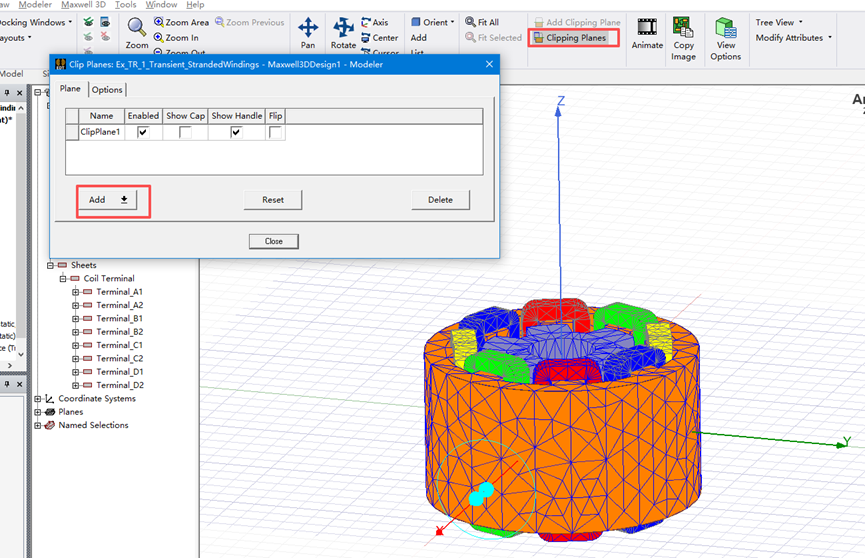Click the Coordinate Systems axes icon

pyautogui.click(x=50, y=398)
